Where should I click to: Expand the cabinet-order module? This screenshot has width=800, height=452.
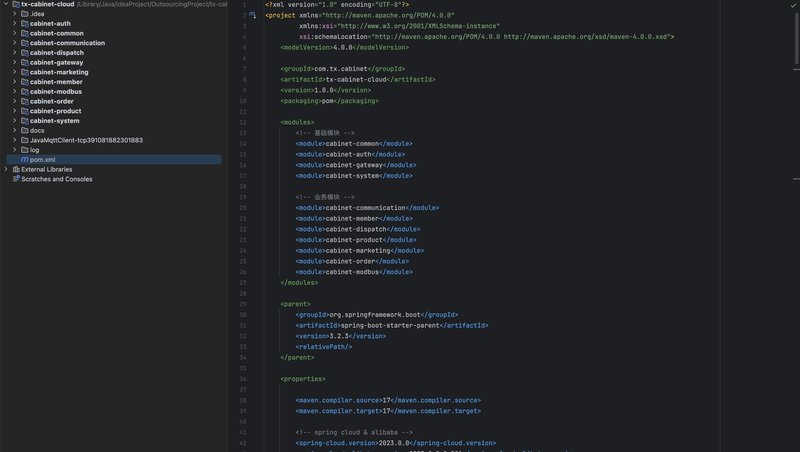pyautogui.click(x=15, y=101)
